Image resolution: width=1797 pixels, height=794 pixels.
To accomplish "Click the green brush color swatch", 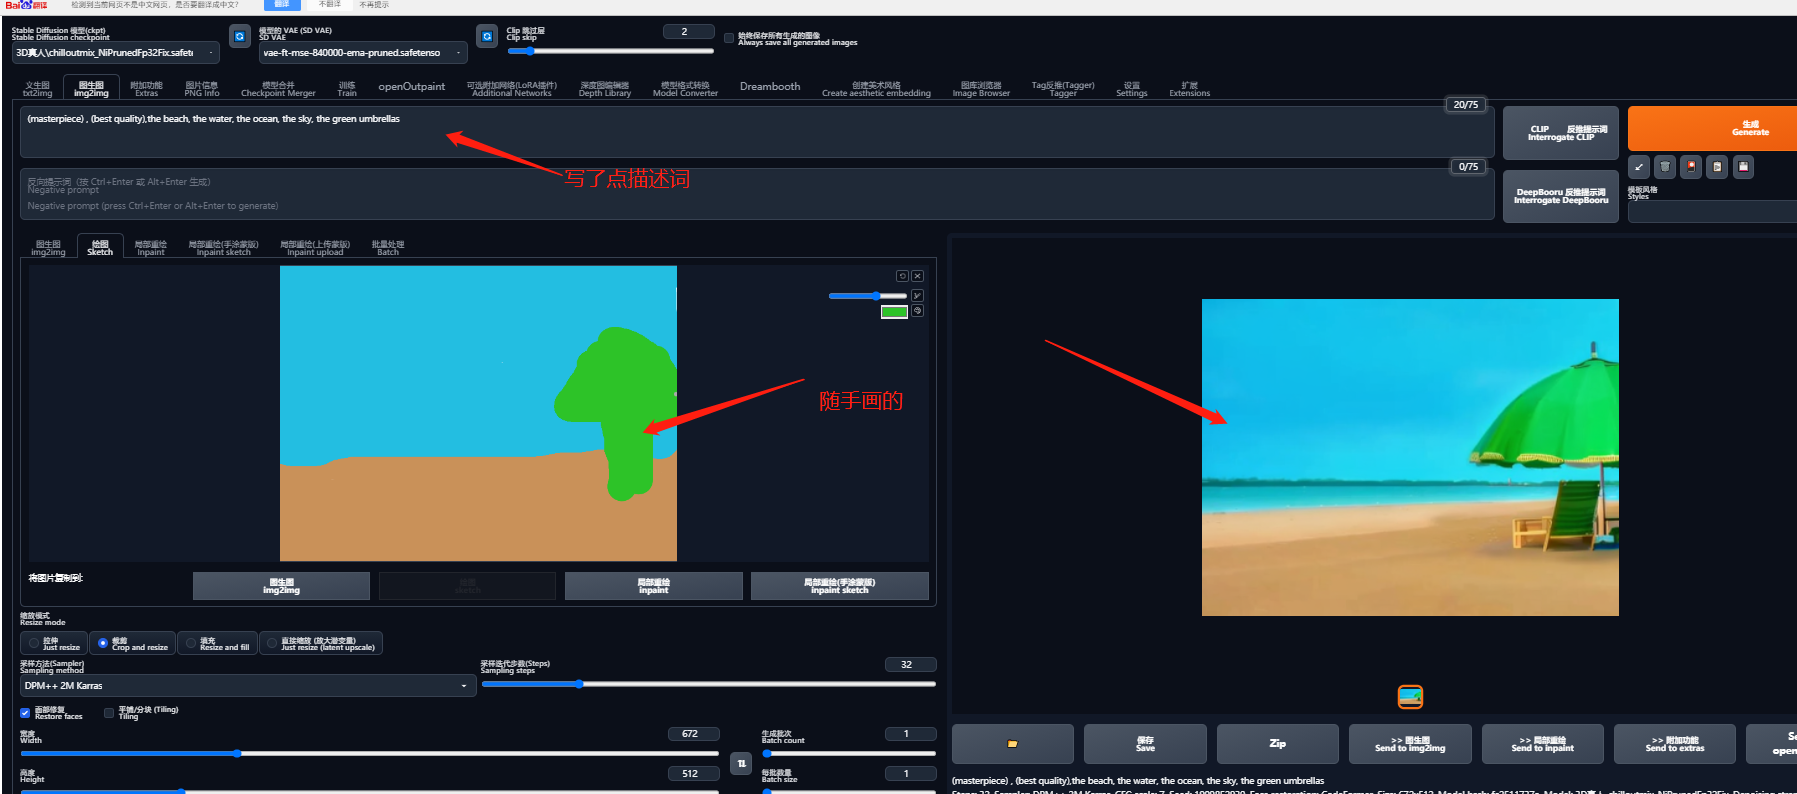I will click(x=893, y=312).
